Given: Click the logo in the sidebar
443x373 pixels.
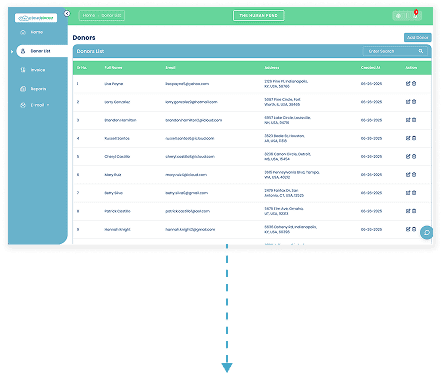Looking at the screenshot, I should 36,18.
